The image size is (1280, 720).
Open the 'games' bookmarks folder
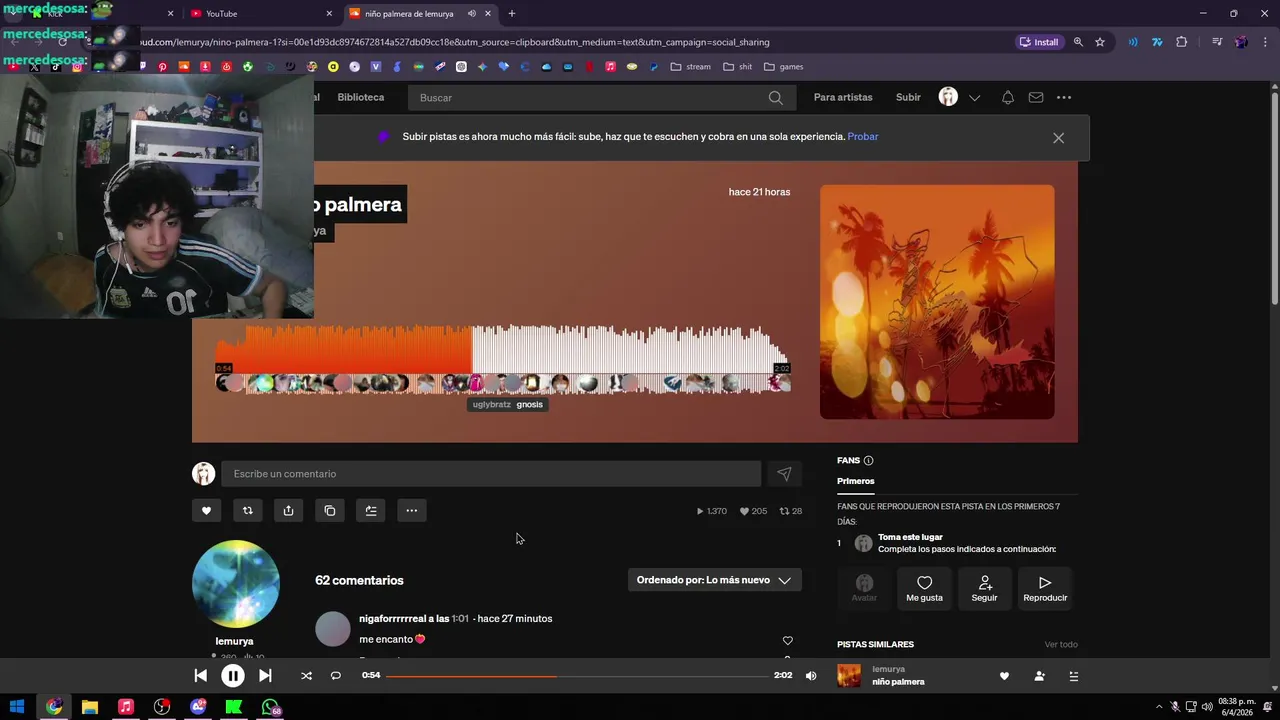point(784,67)
